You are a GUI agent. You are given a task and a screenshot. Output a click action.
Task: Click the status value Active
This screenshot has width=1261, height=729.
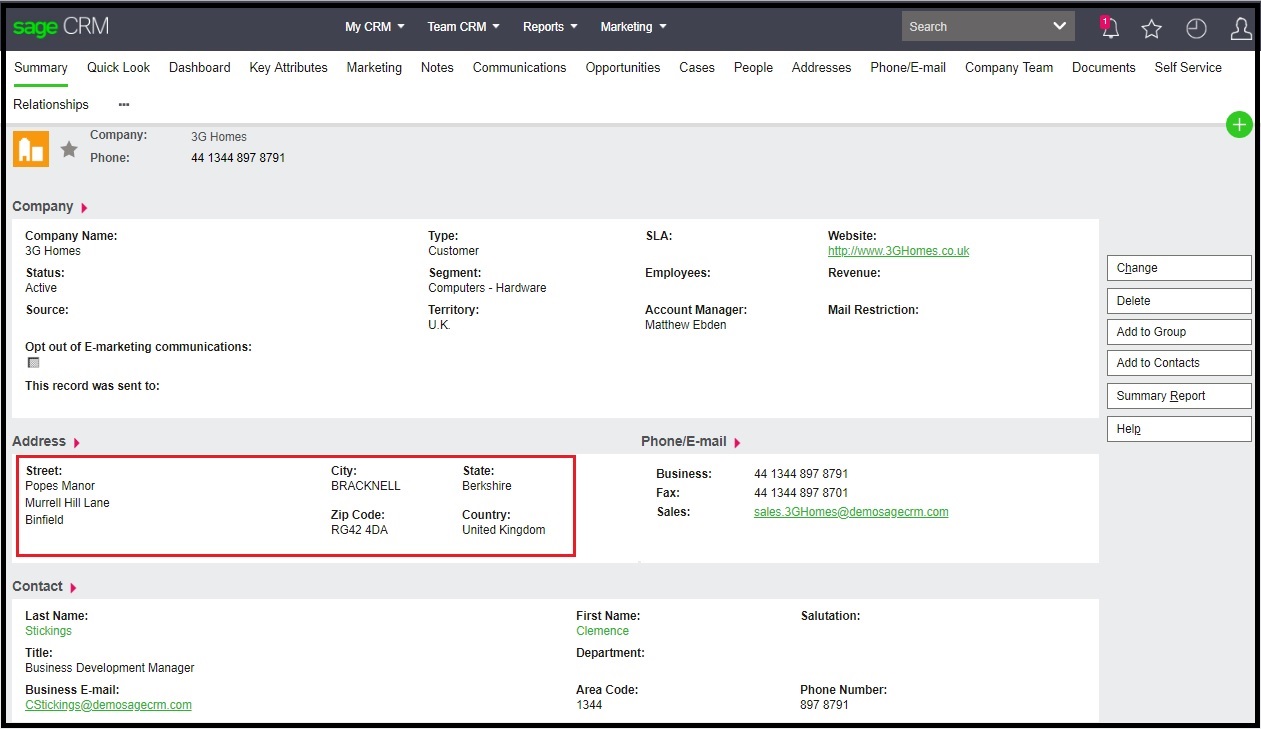[x=41, y=288]
